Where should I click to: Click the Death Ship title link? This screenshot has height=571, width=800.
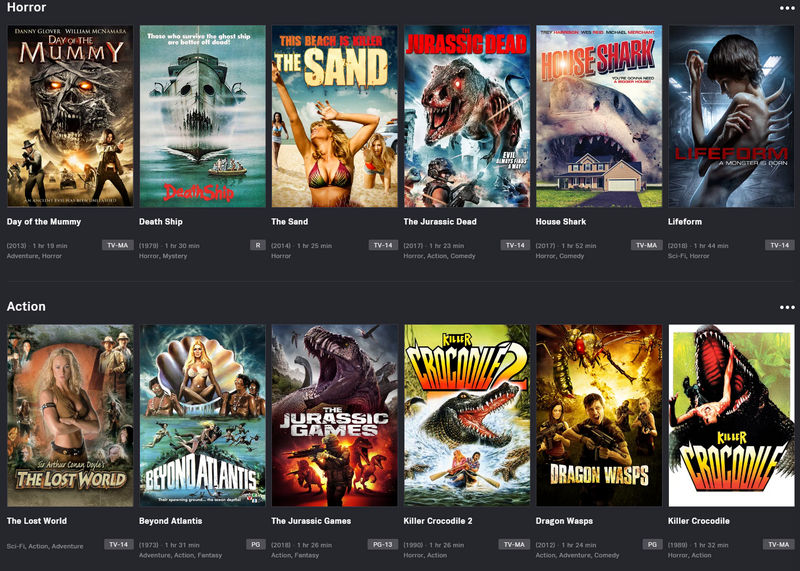pos(161,221)
